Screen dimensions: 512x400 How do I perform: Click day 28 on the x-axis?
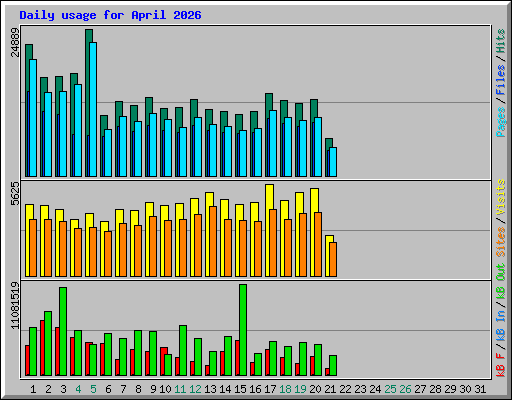(x=435, y=389)
